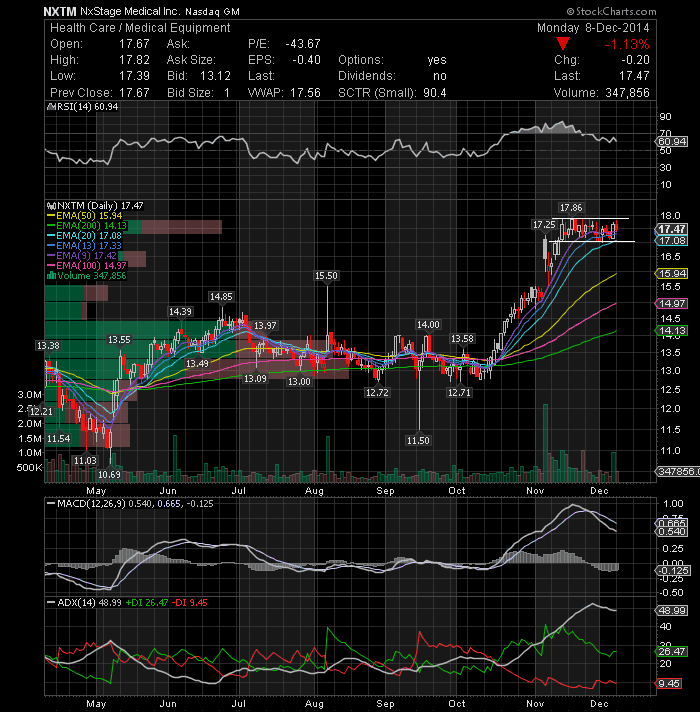Click the EMA(9) 17.42 legend entry
This screenshot has width=700, height=712.
(83, 256)
